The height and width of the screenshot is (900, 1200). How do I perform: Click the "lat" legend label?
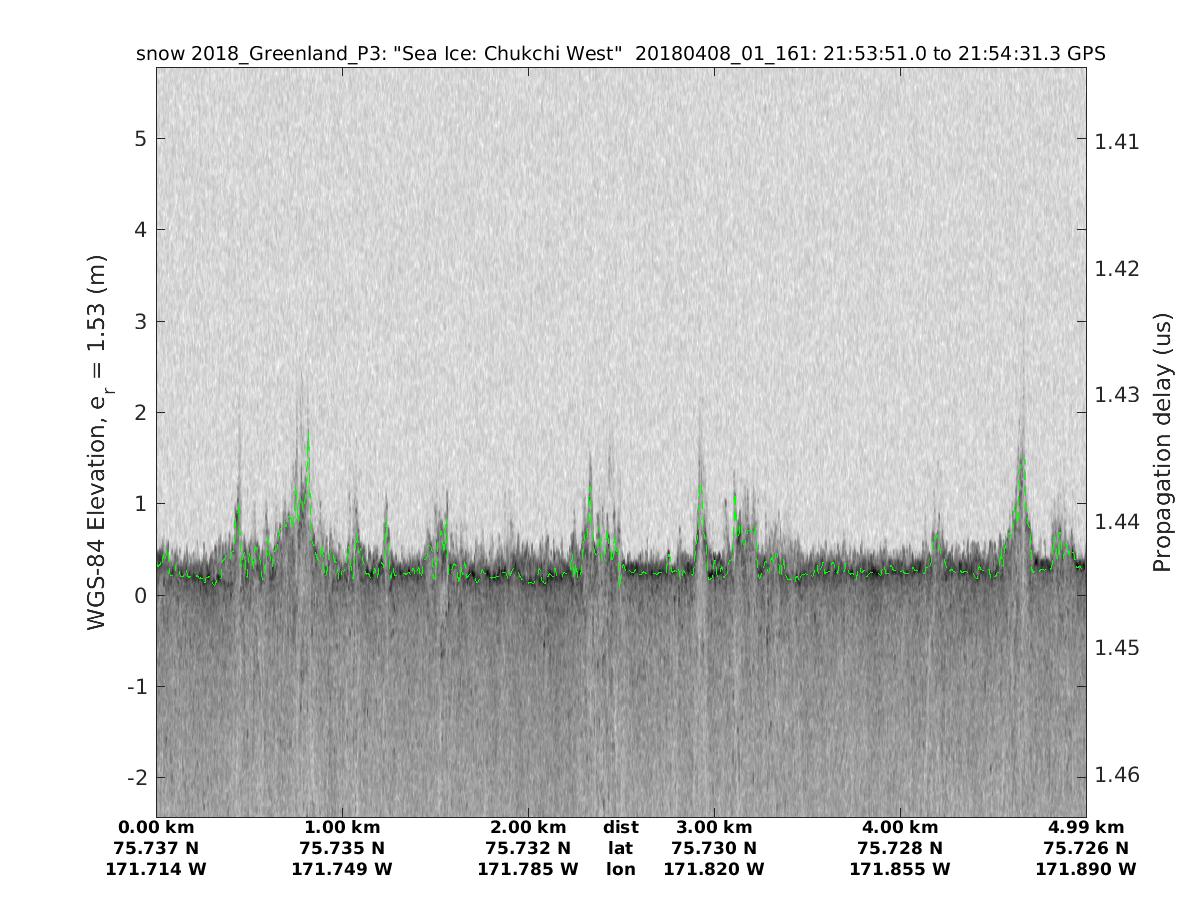pyautogui.click(x=621, y=849)
